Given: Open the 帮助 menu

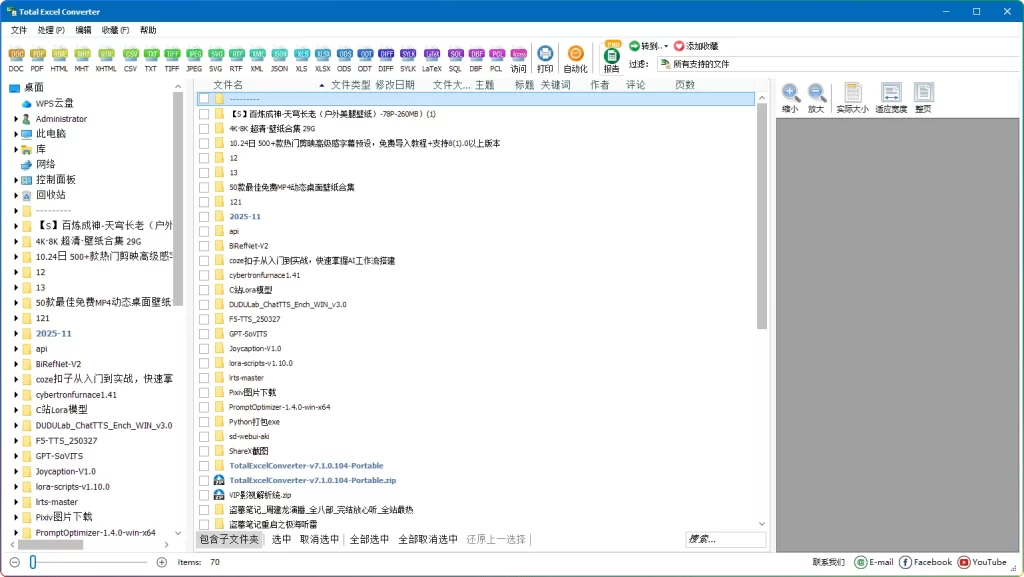Looking at the screenshot, I should click(146, 30).
